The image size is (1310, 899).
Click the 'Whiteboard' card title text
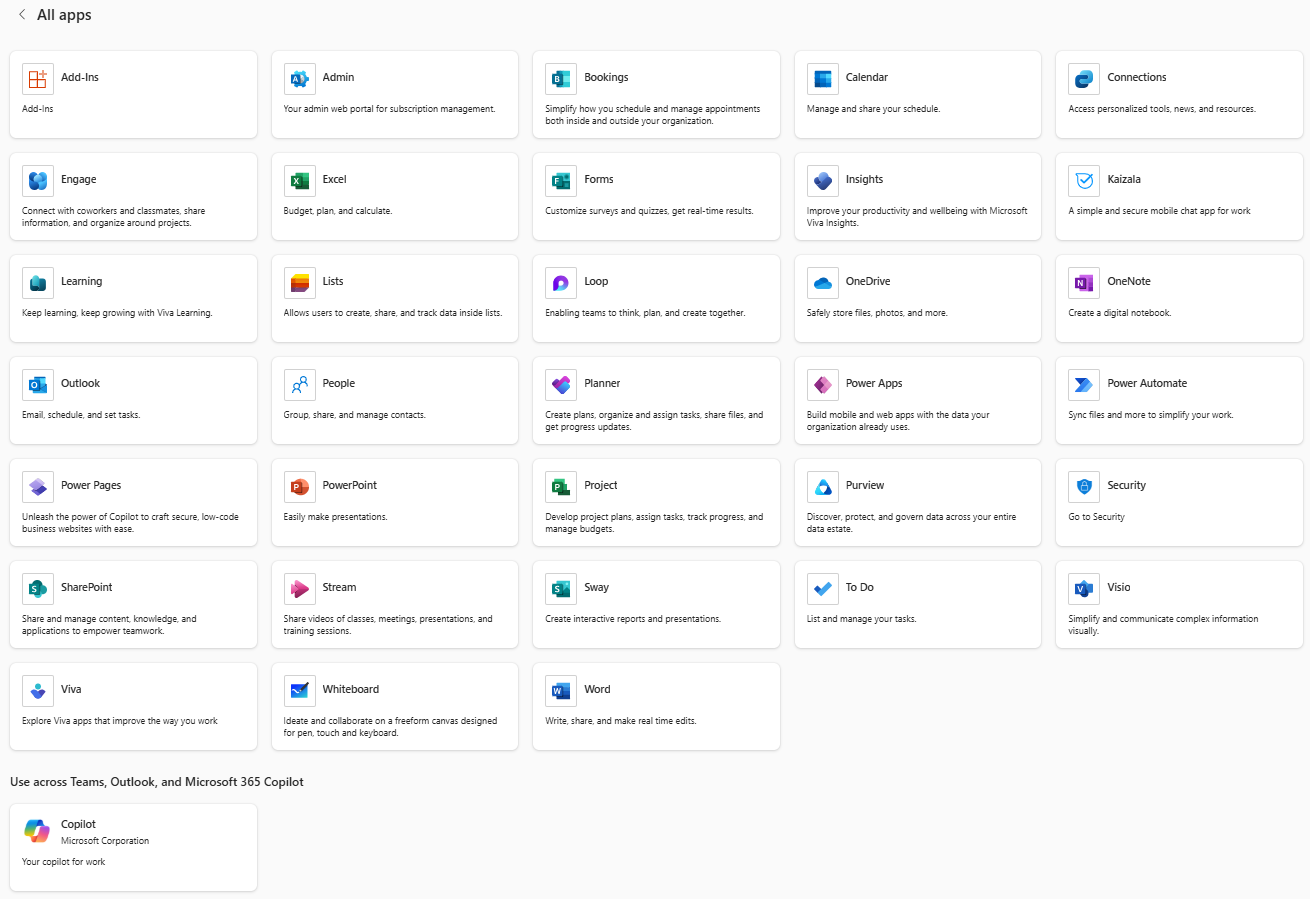click(351, 689)
